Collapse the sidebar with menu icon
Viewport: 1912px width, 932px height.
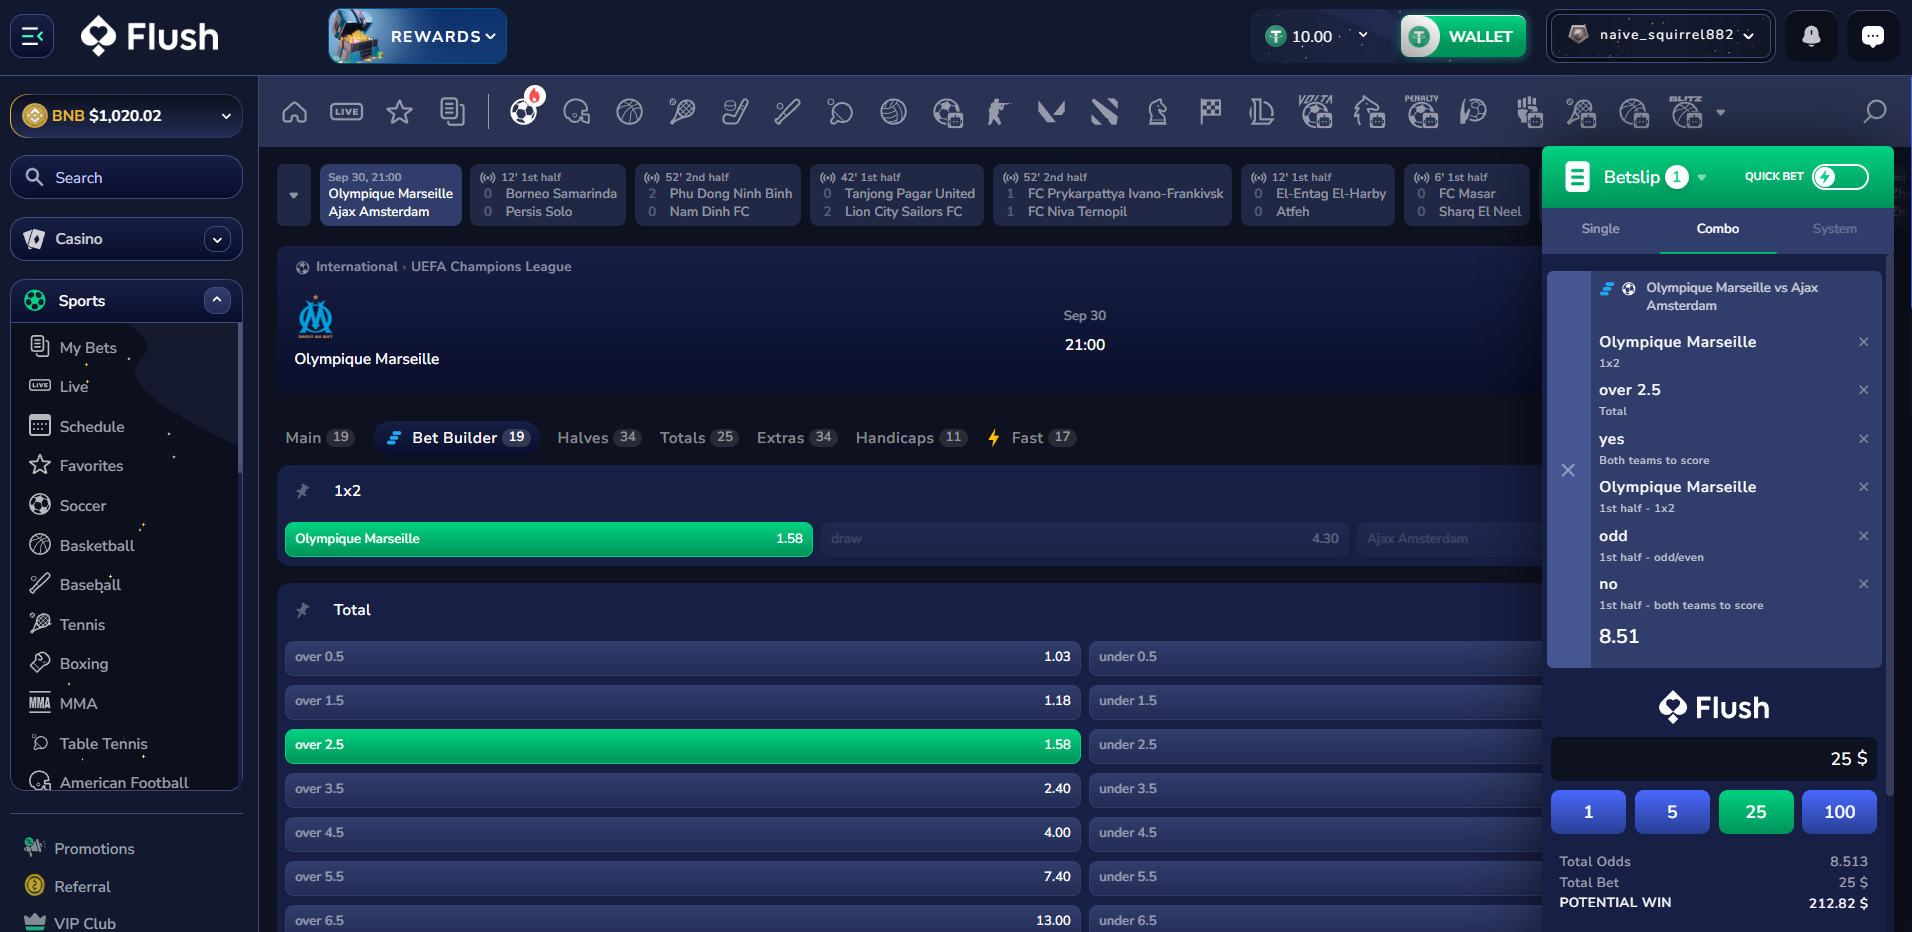[x=32, y=36]
